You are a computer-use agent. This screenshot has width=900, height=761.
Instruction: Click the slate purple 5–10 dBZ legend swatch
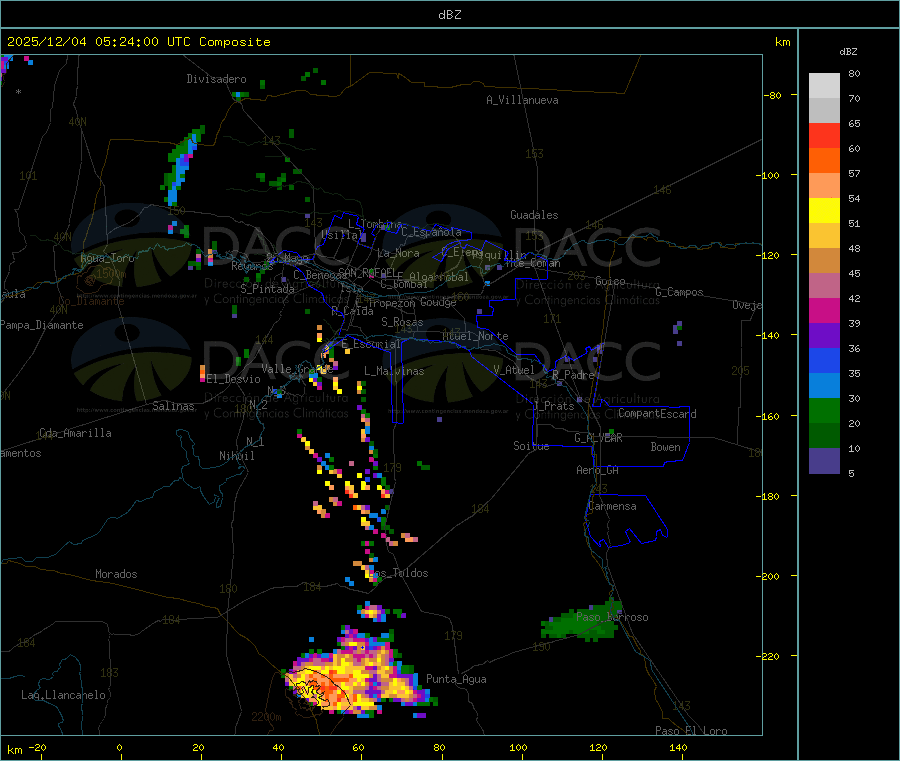pyautogui.click(x=824, y=461)
